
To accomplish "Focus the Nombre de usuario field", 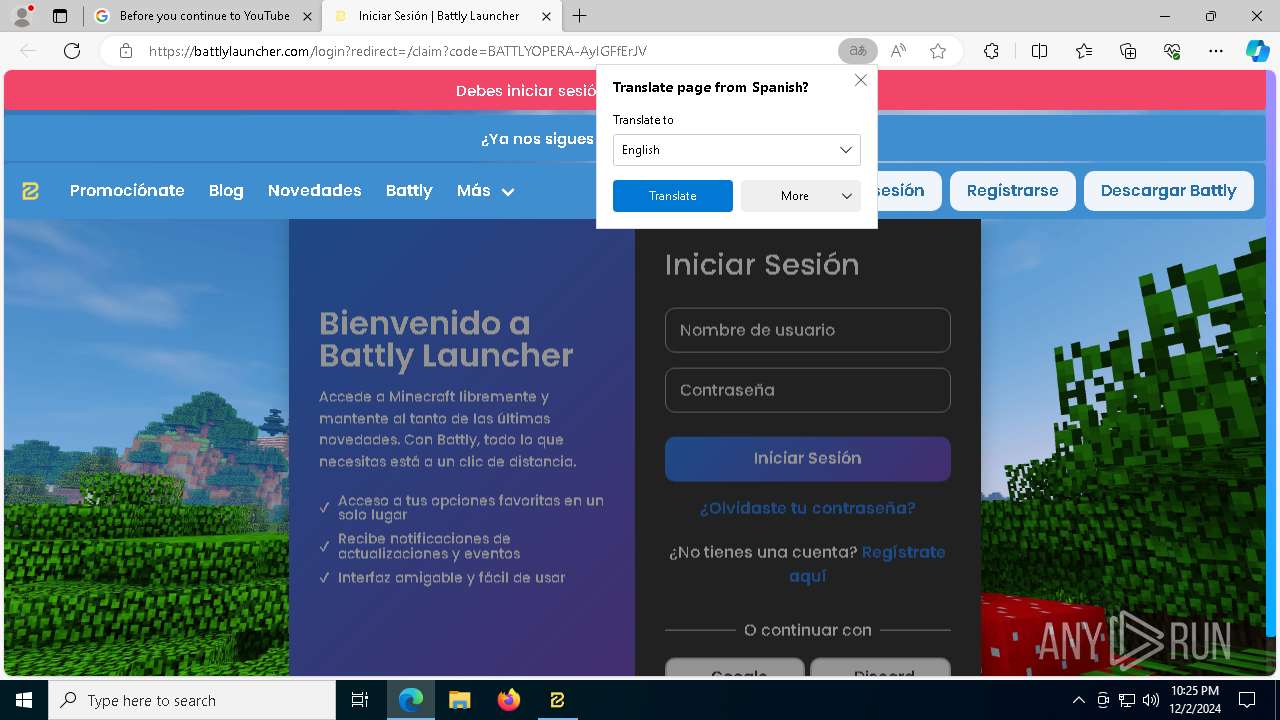I will click(808, 330).
